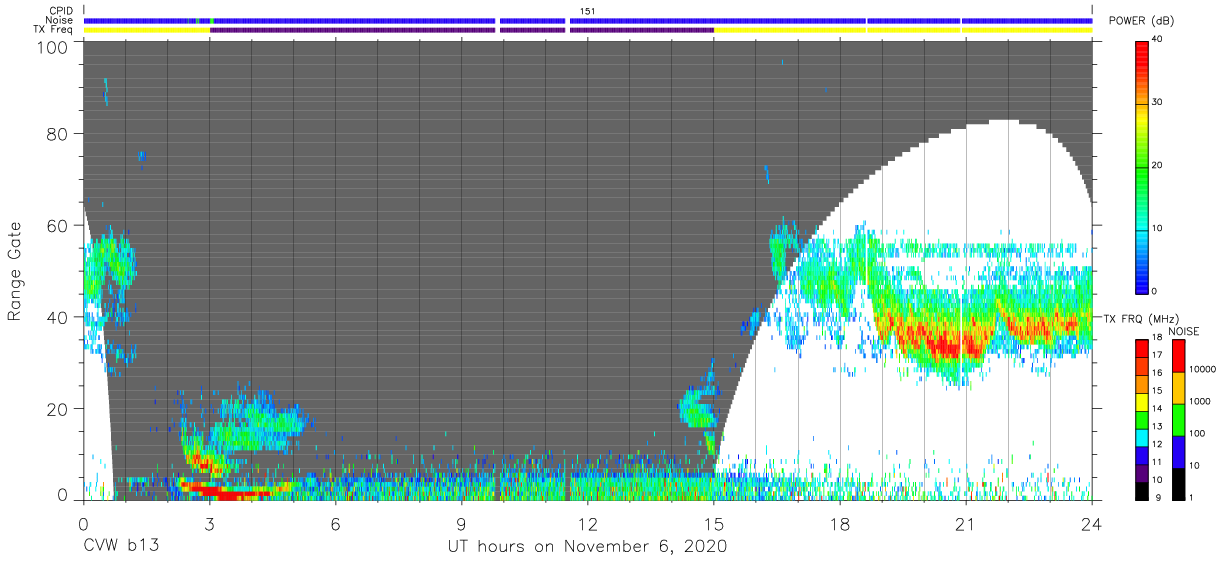
Task: Click the UT hours November 6, 2020 title
Action: tap(588, 547)
